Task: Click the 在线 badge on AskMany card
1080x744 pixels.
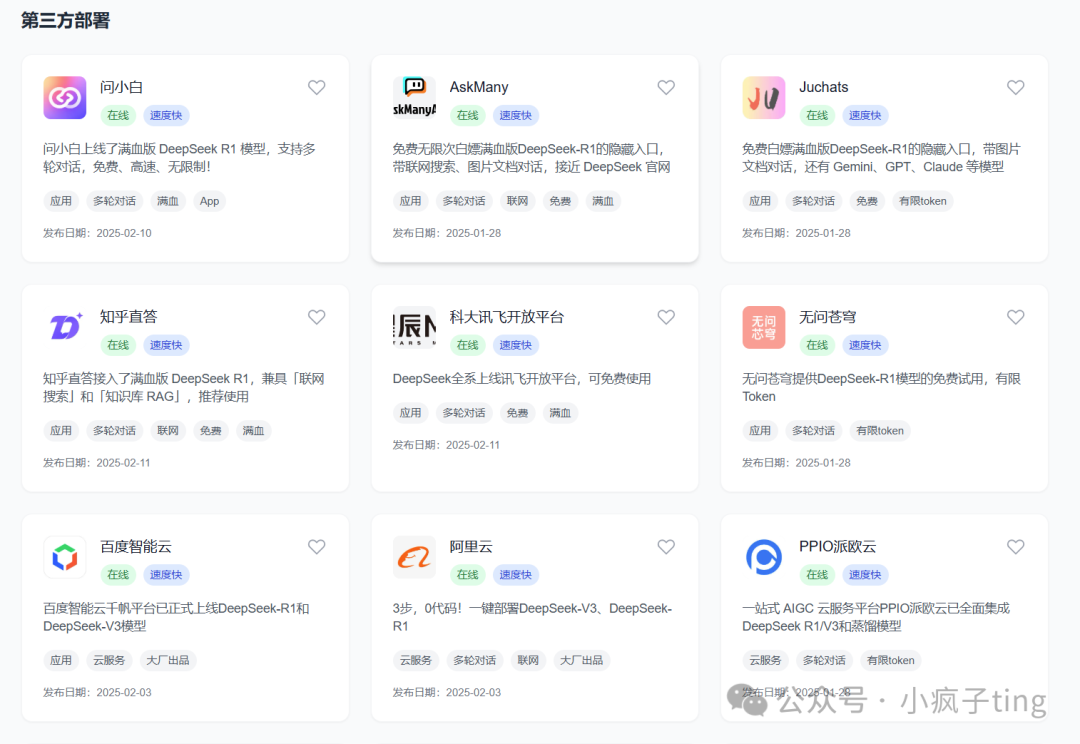Action: tap(467, 116)
